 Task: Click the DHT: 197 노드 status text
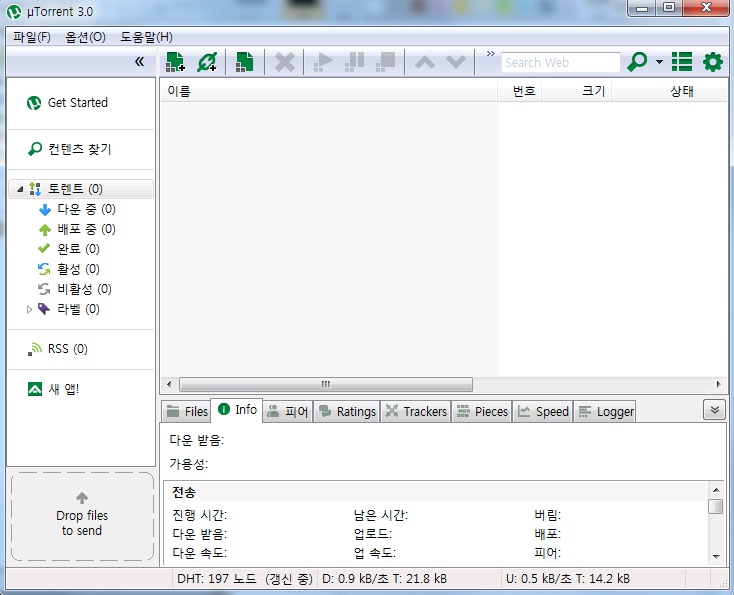[245, 579]
